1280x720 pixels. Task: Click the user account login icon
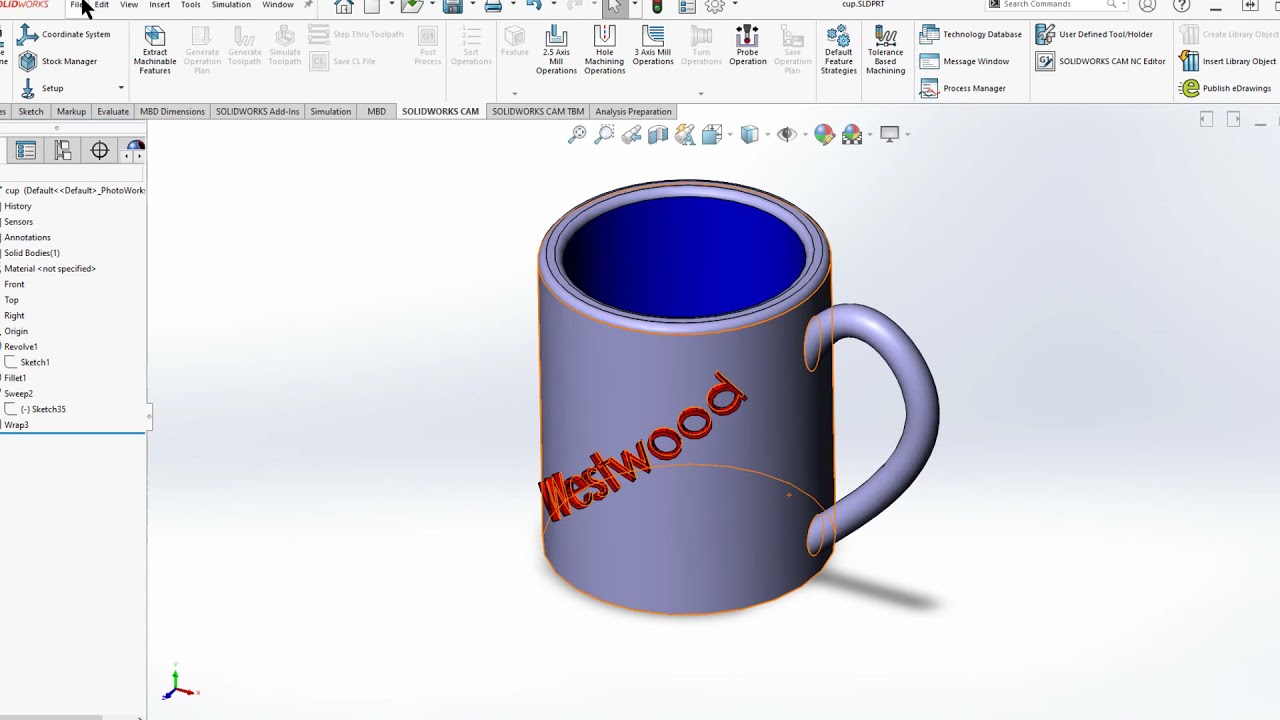click(1148, 6)
